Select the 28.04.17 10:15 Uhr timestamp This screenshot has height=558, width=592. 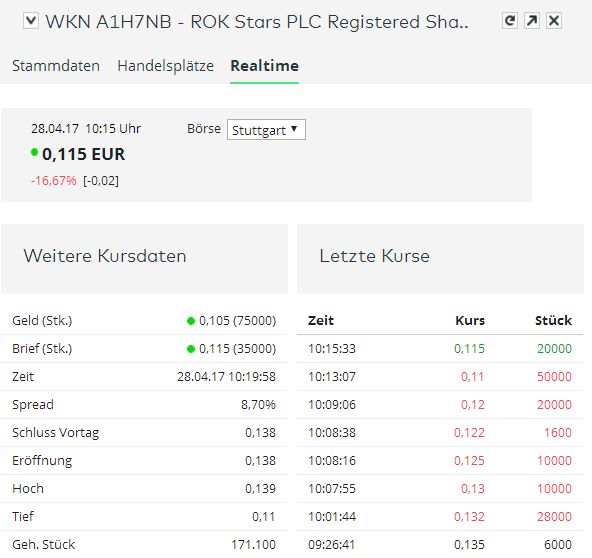pyautogui.click(x=86, y=129)
